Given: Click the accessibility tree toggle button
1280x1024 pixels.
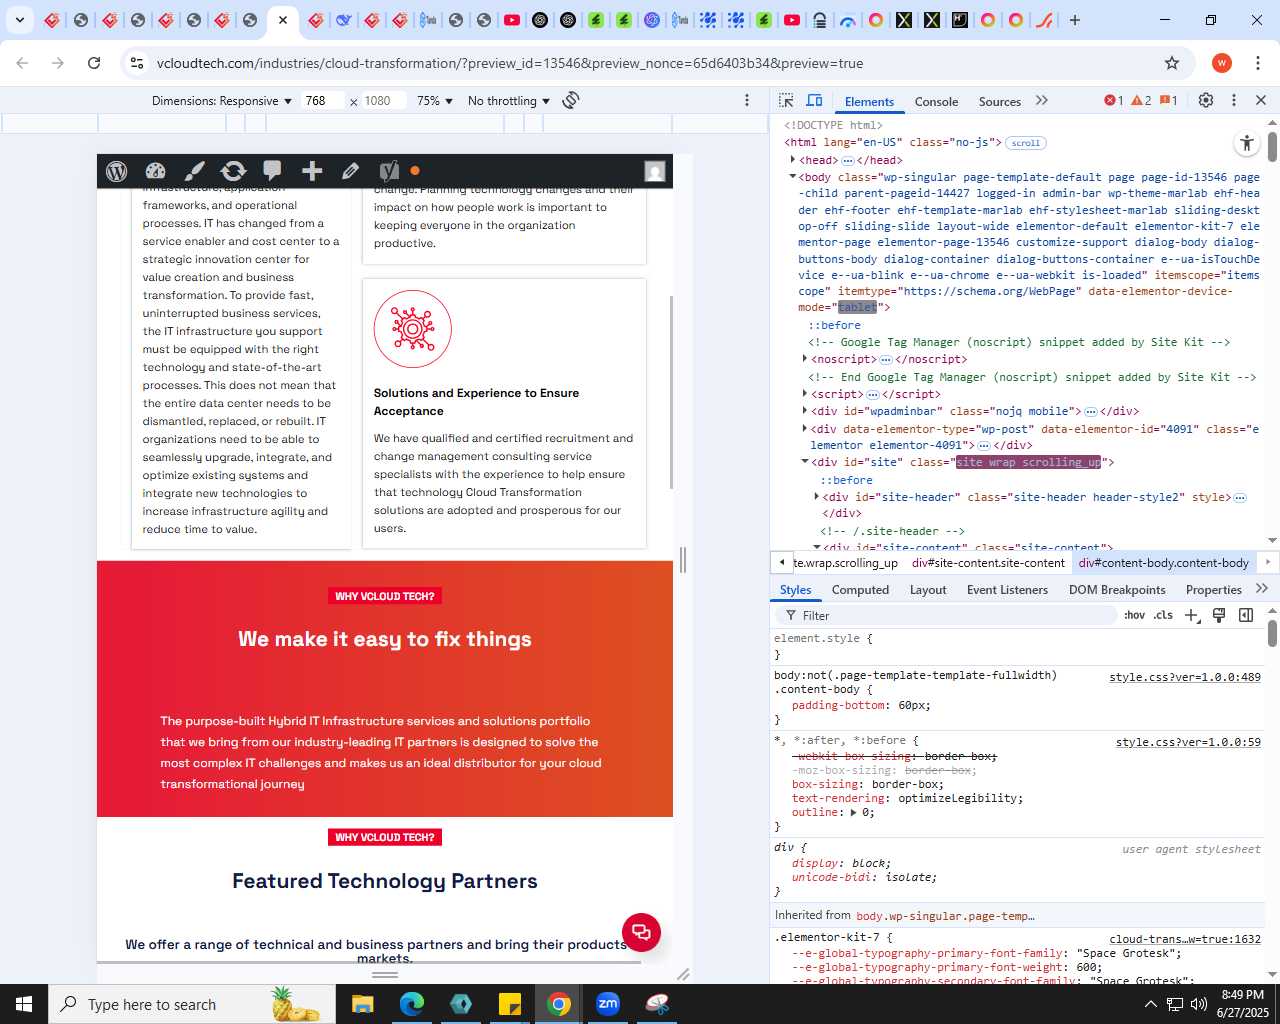Looking at the screenshot, I should pyautogui.click(x=1246, y=143).
